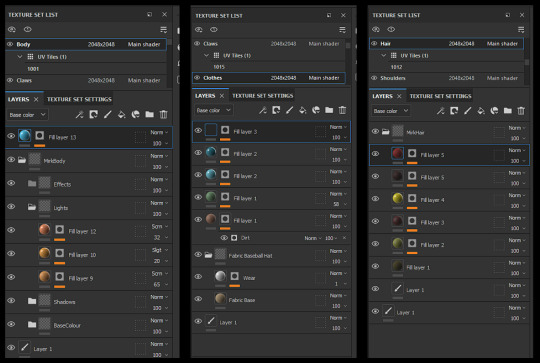Toggle the Dirt effect visibility eye
Screen dimensions: 540x363
click(x=224, y=238)
